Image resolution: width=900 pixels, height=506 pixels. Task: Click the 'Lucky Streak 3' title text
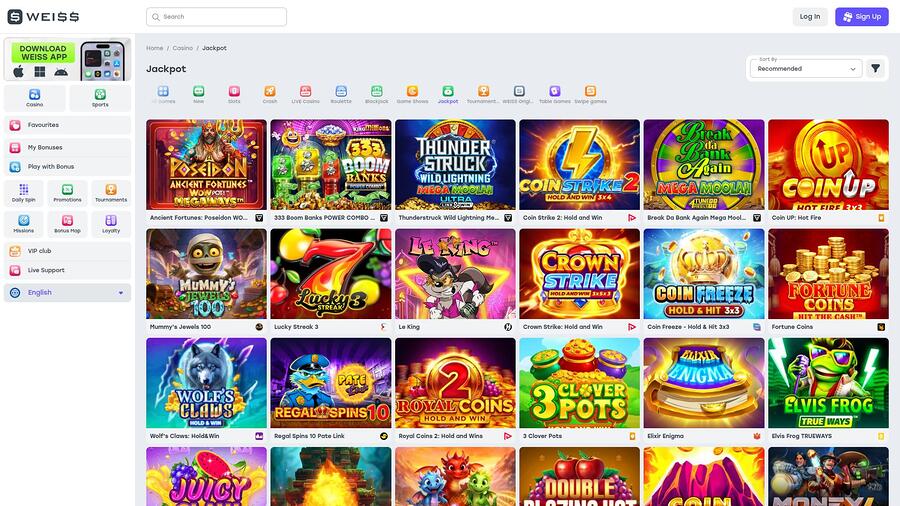pos(296,327)
